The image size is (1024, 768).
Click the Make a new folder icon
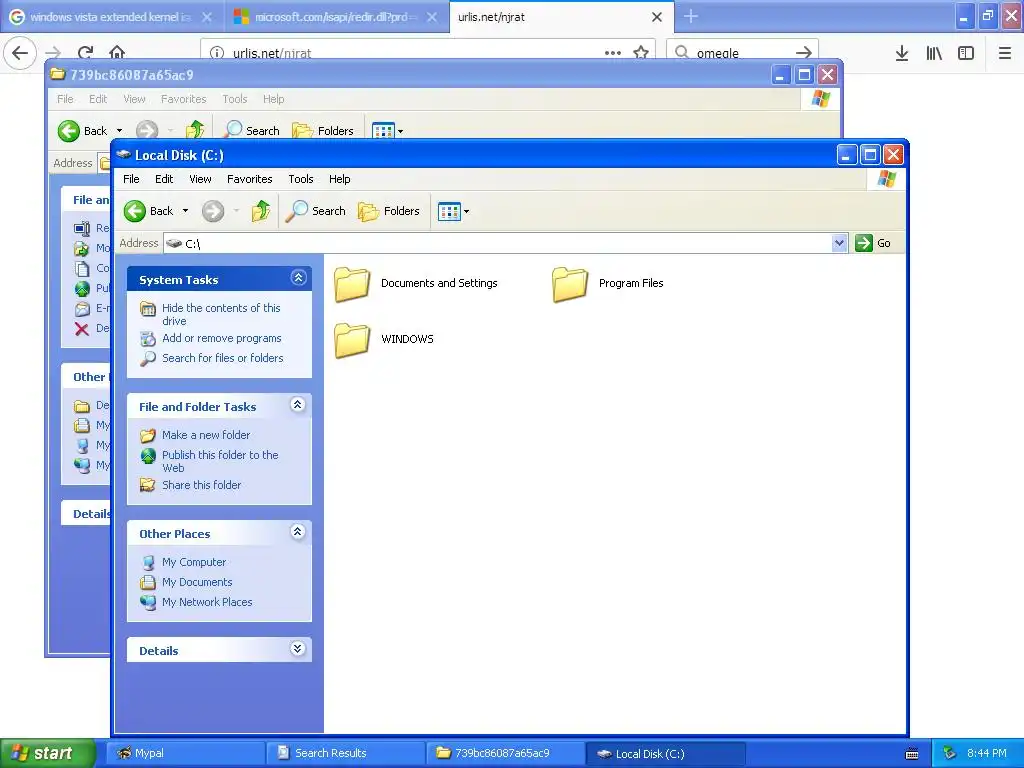pyautogui.click(x=148, y=435)
